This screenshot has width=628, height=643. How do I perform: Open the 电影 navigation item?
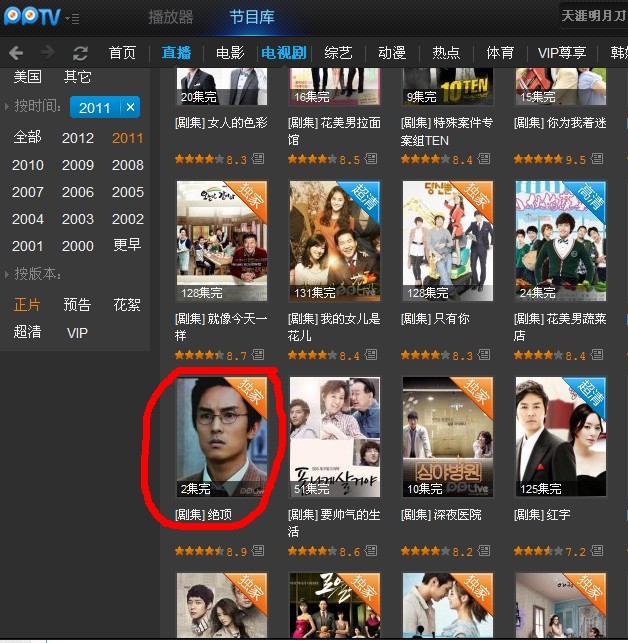pos(230,53)
